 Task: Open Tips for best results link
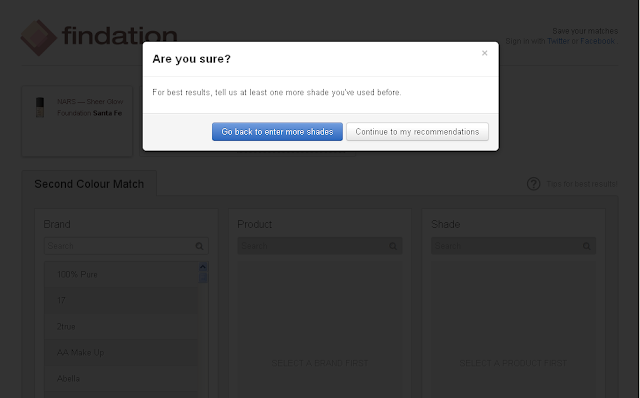tap(582, 184)
